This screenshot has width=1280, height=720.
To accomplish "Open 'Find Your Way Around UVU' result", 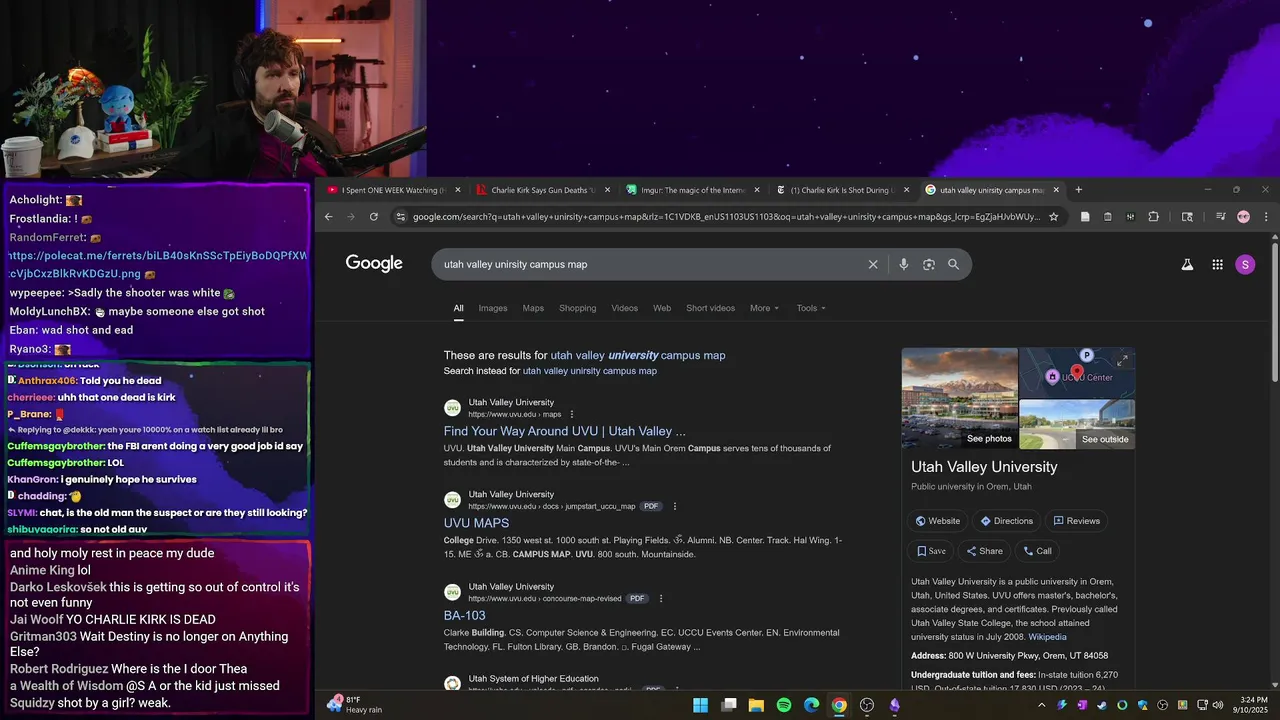I will click(565, 431).
